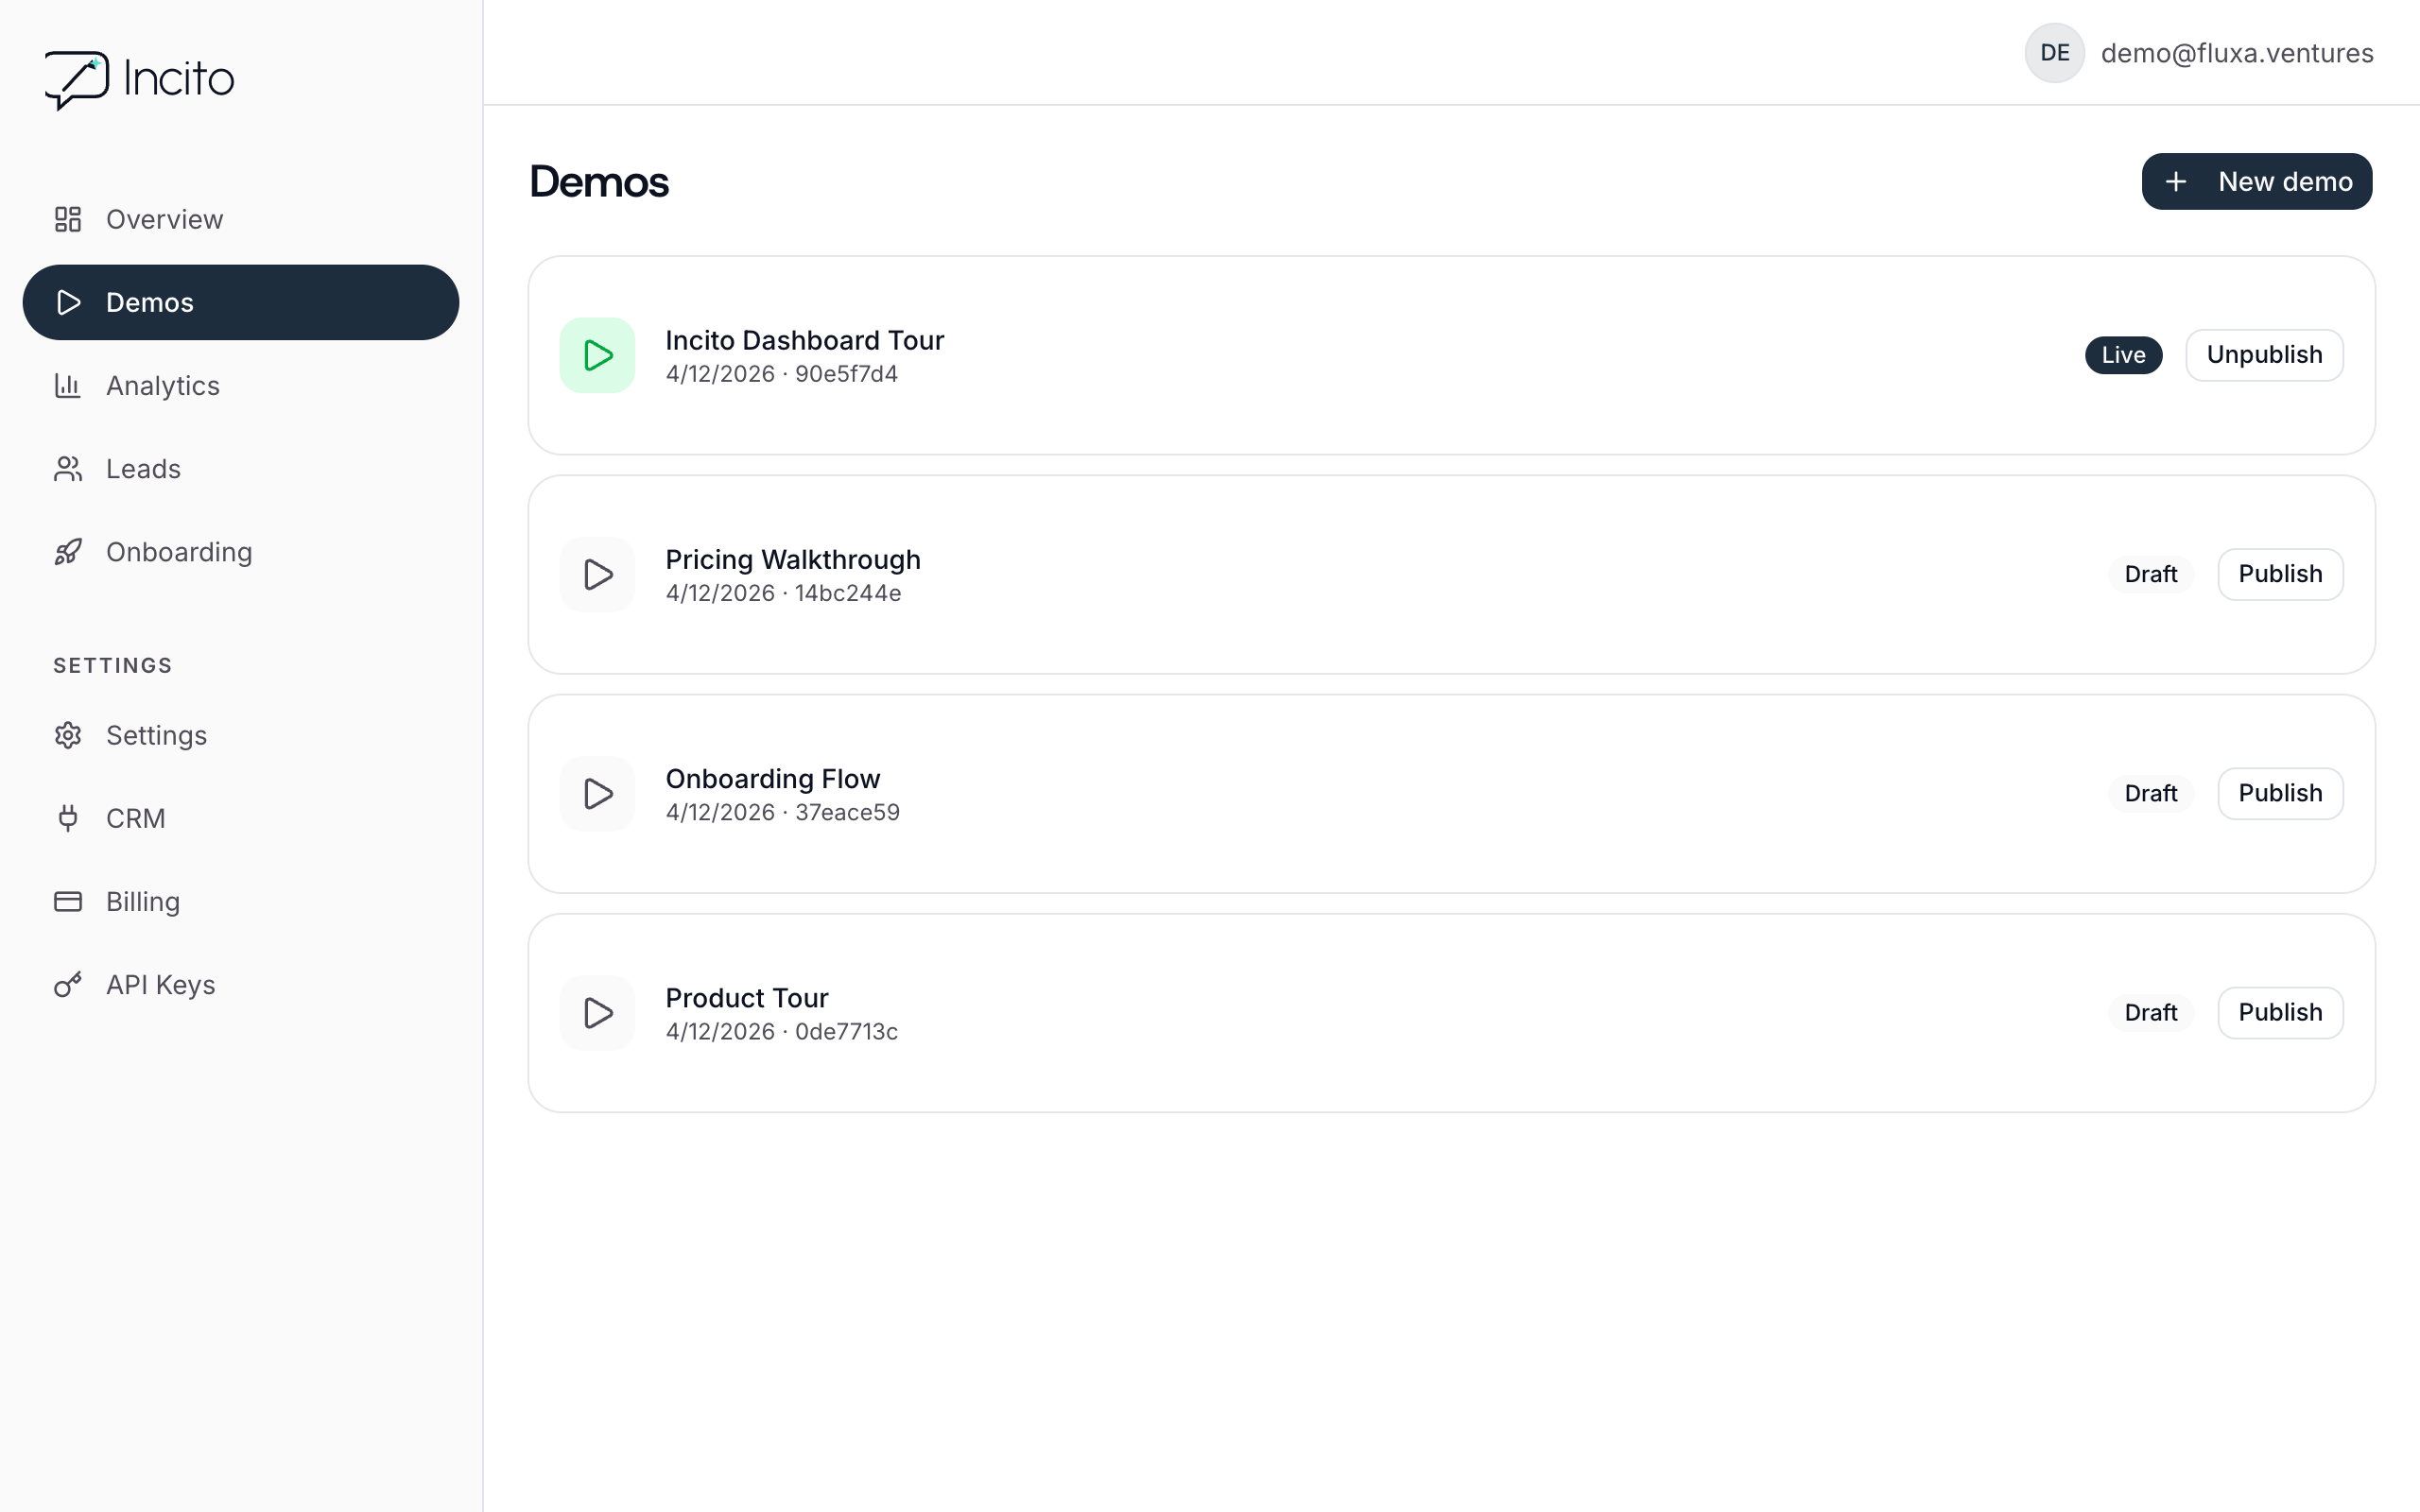Image resolution: width=2420 pixels, height=1512 pixels.
Task: Unpublish the Incito Dashboard Tour
Action: pyautogui.click(x=2264, y=355)
